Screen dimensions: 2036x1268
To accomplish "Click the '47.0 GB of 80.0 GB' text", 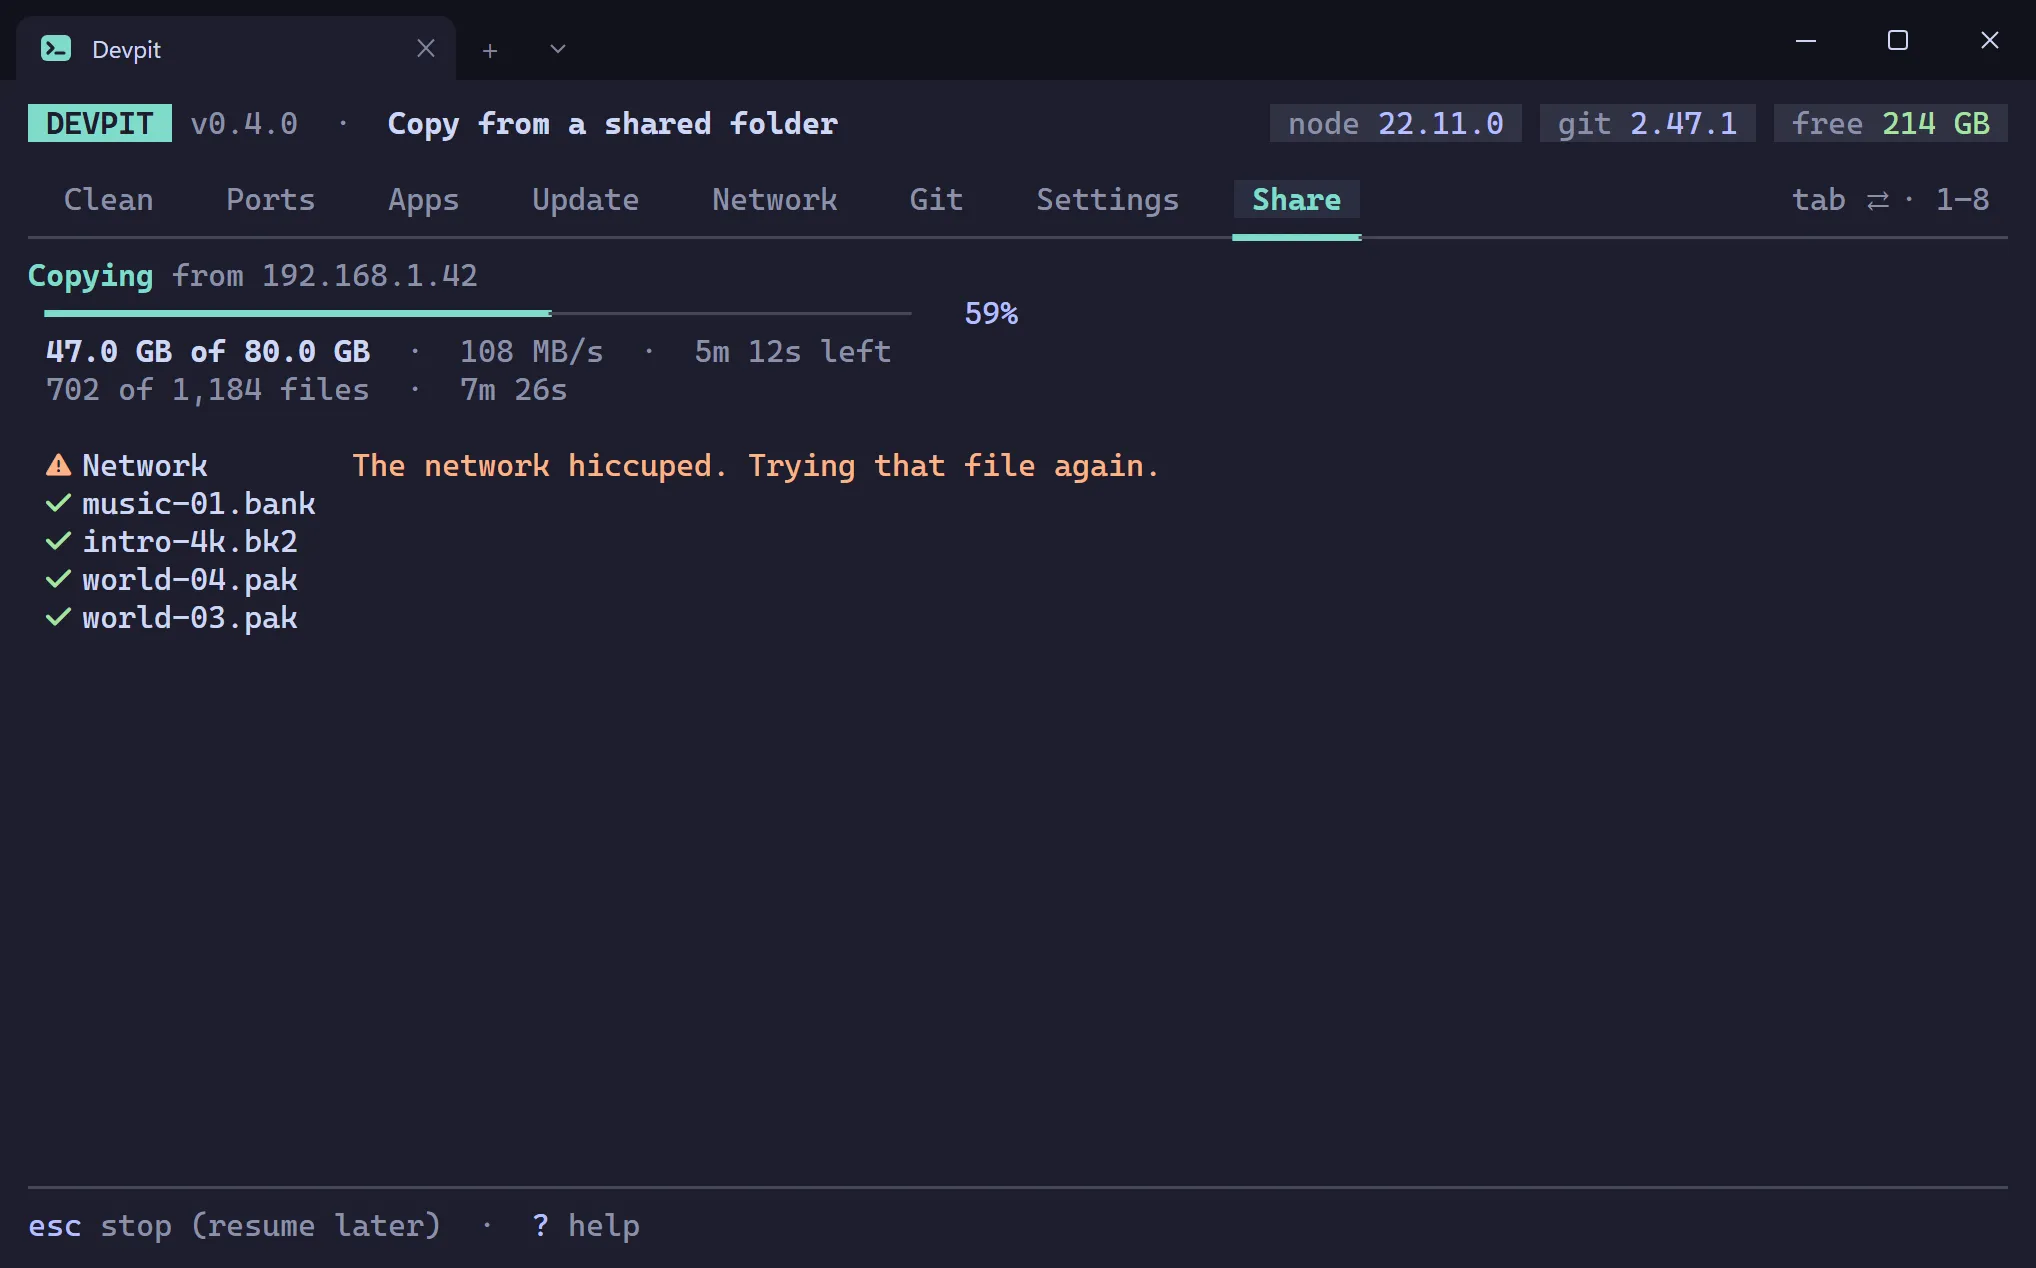I will pyautogui.click(x=208, y=352).
